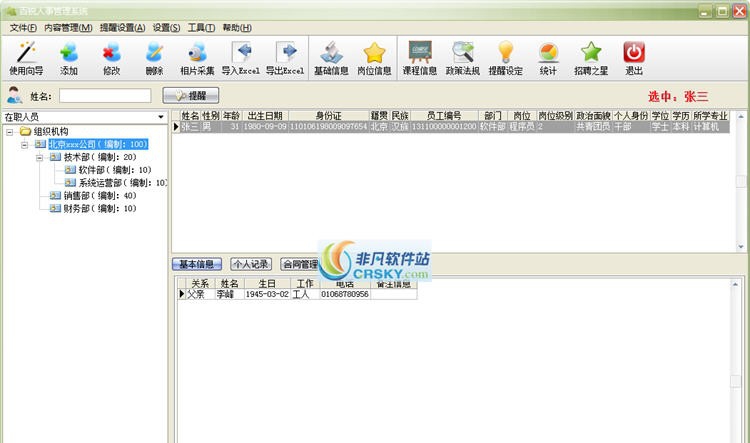Select 北京xxx公司 in the tree

click(98, 144)
